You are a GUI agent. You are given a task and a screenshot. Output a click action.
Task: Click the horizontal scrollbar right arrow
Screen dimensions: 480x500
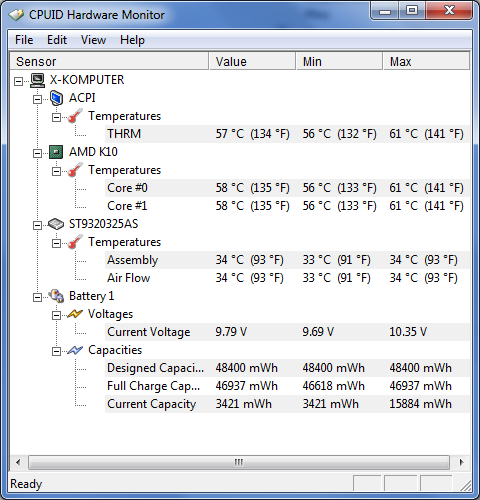tap(461, 462)
